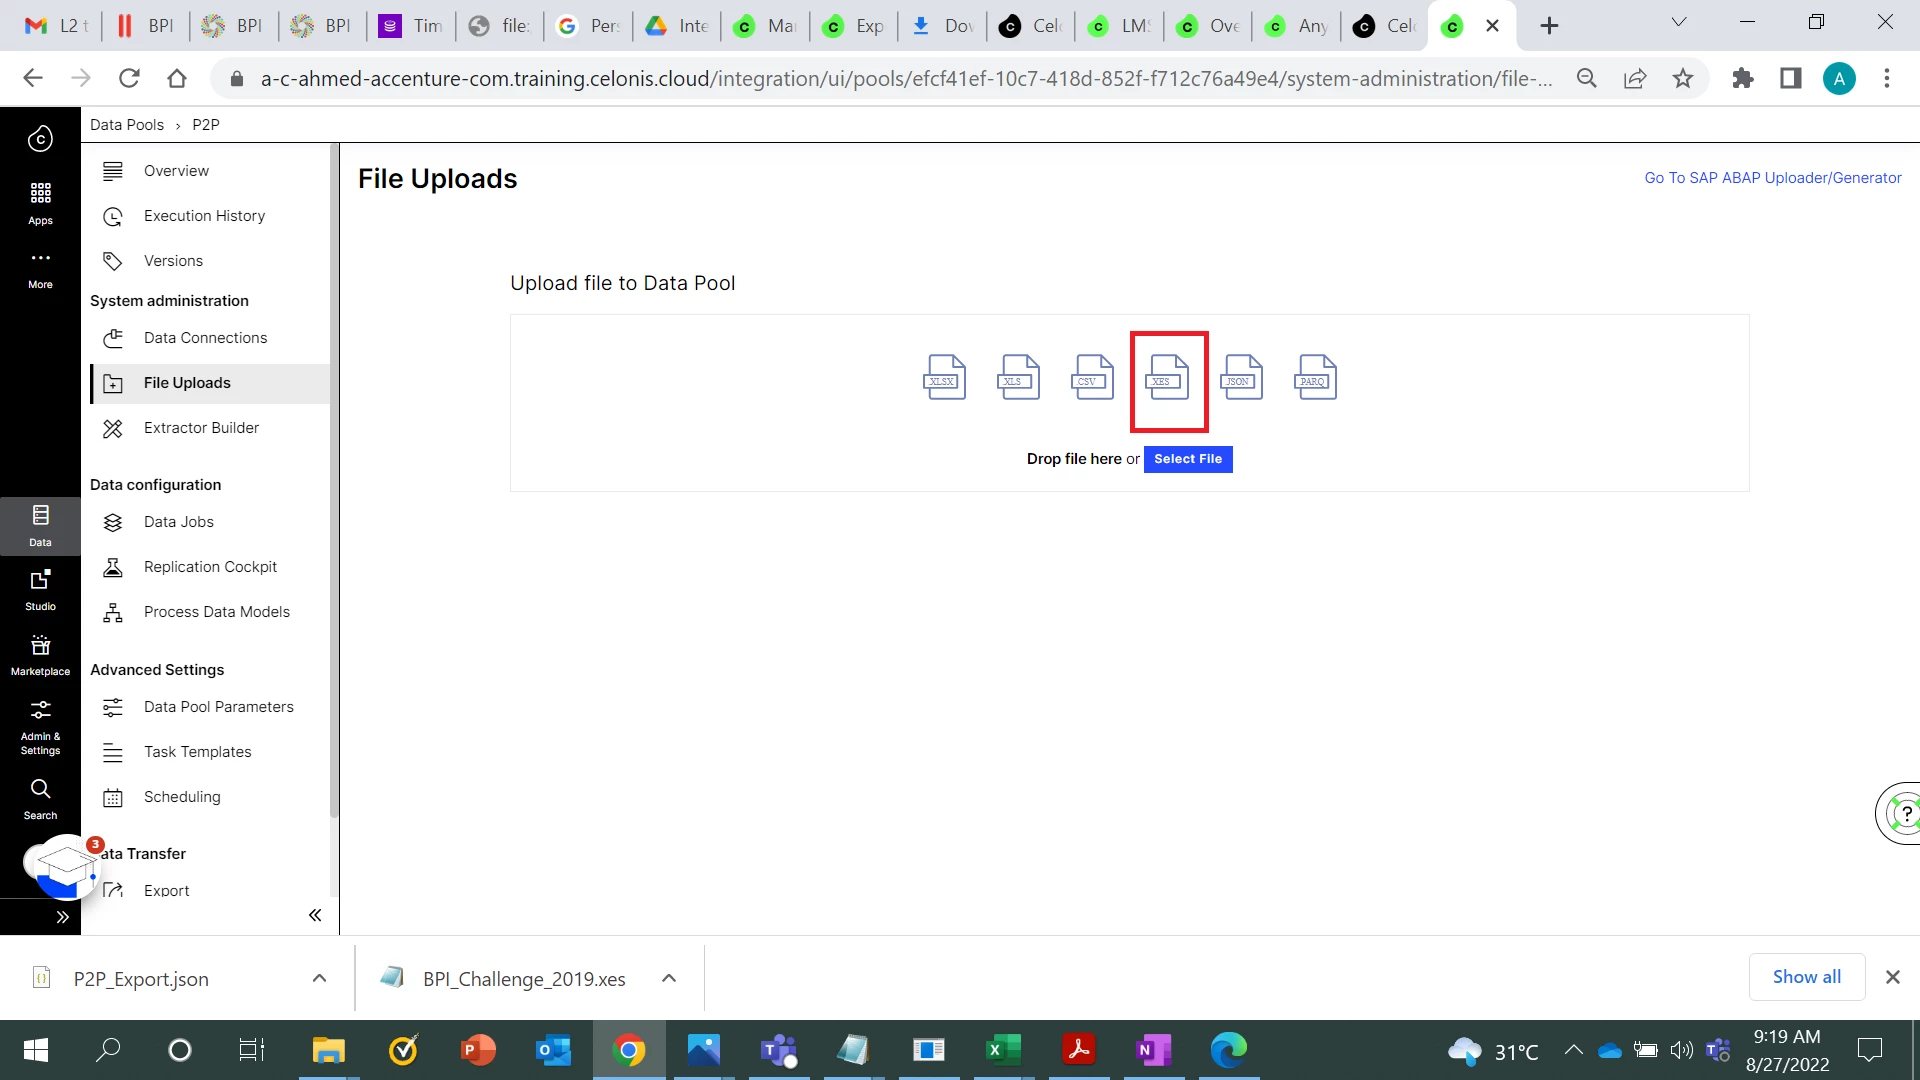
Task: Collapse the side navigation panel
Action: (x=315, y=915)
